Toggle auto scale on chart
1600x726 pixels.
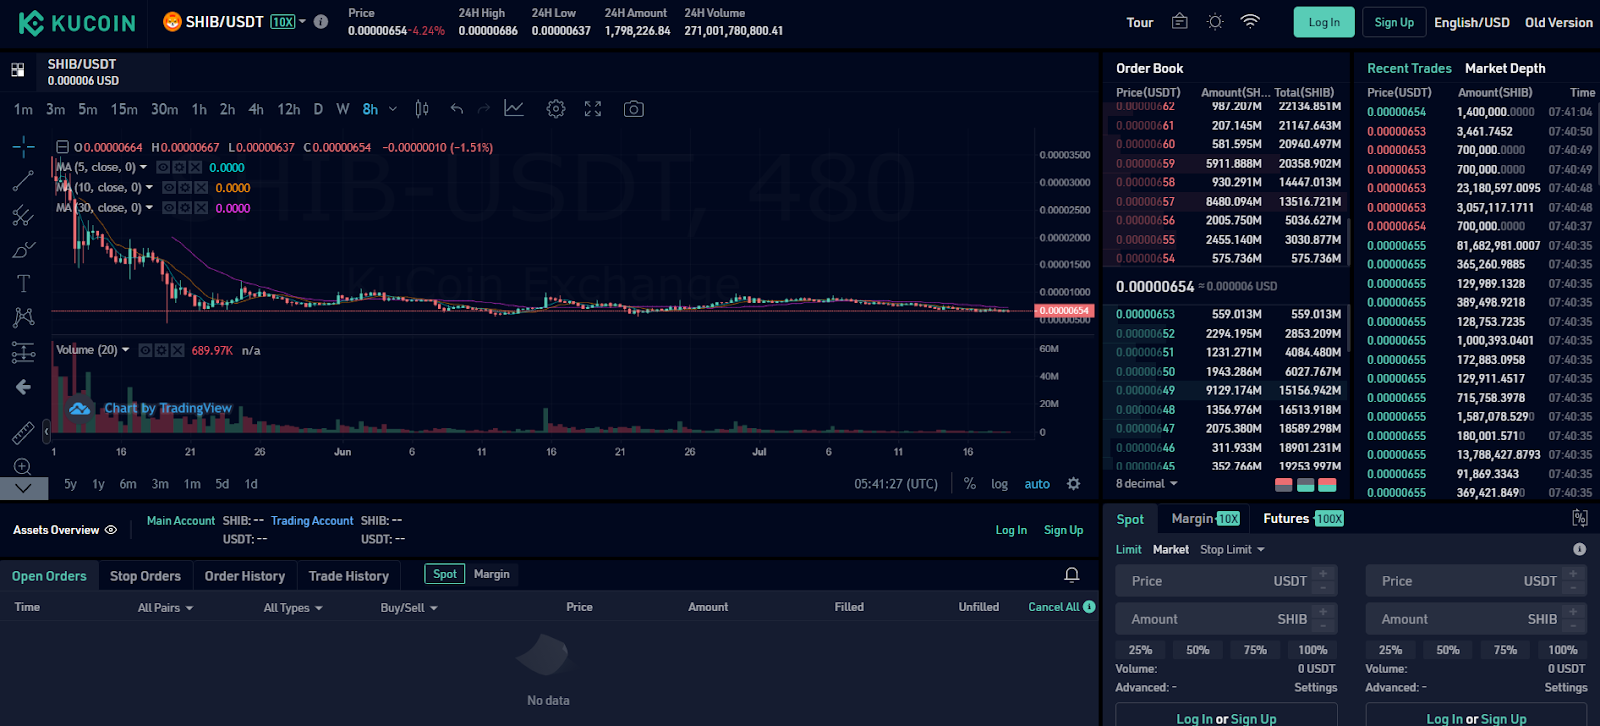(x=1037, y=484)
